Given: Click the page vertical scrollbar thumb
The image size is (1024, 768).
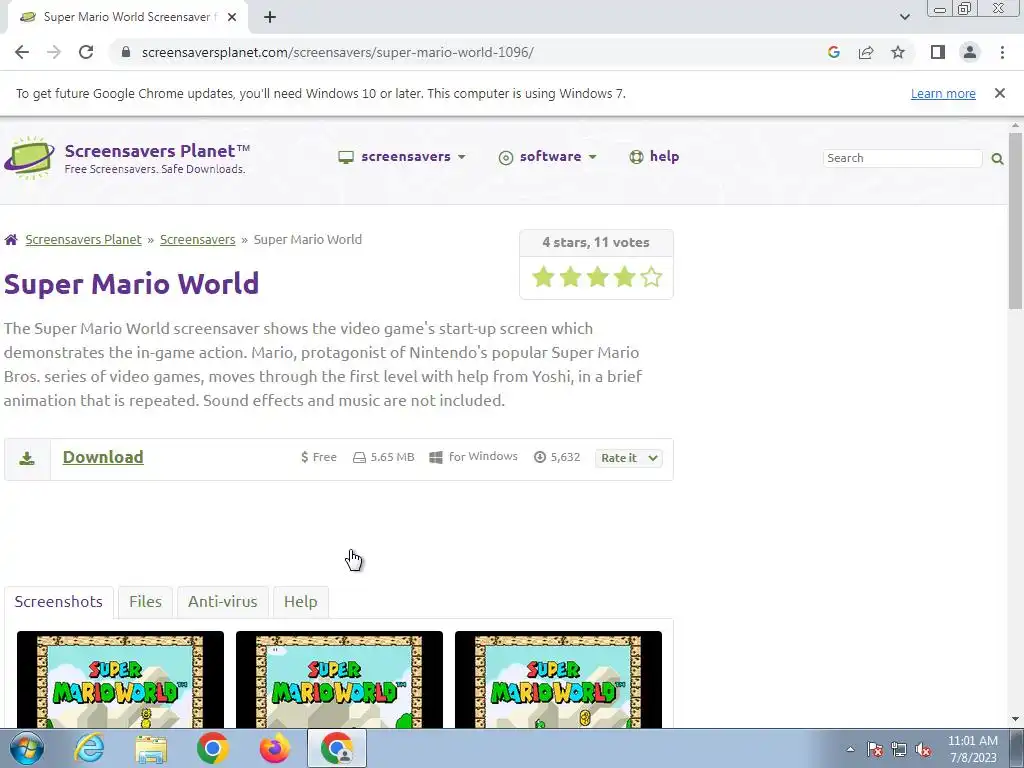Looking at the screenshot, I should tap(1015, 221).
